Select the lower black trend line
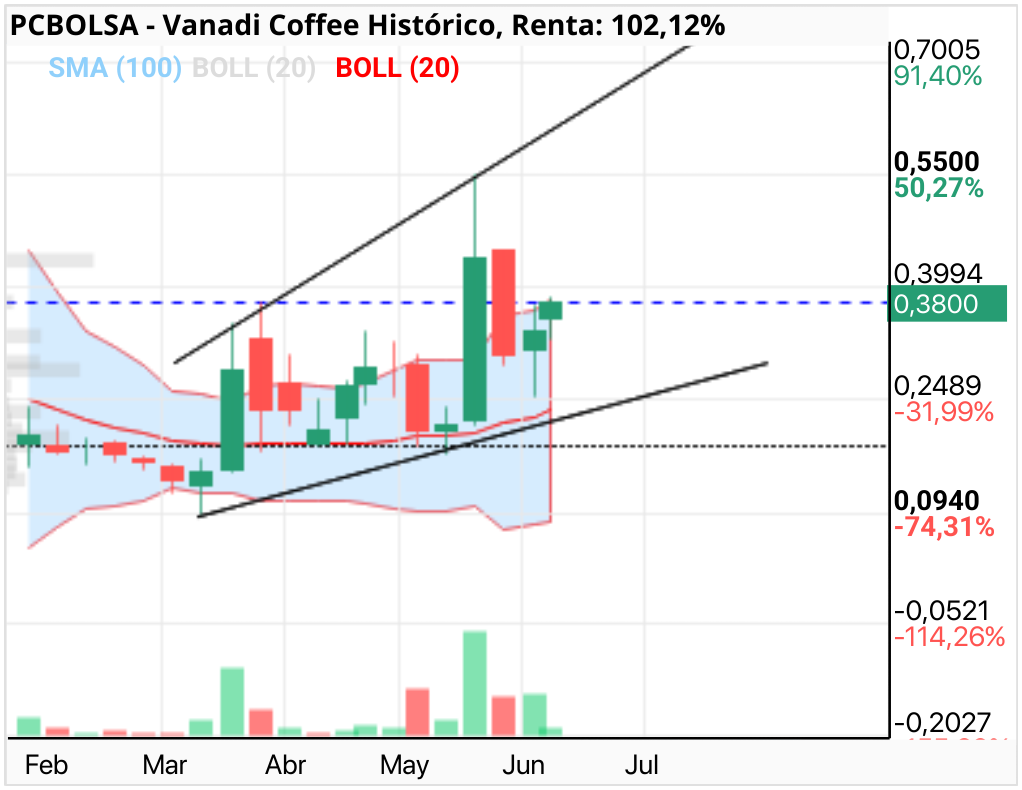1022x790 pixels. click(482, 439)
